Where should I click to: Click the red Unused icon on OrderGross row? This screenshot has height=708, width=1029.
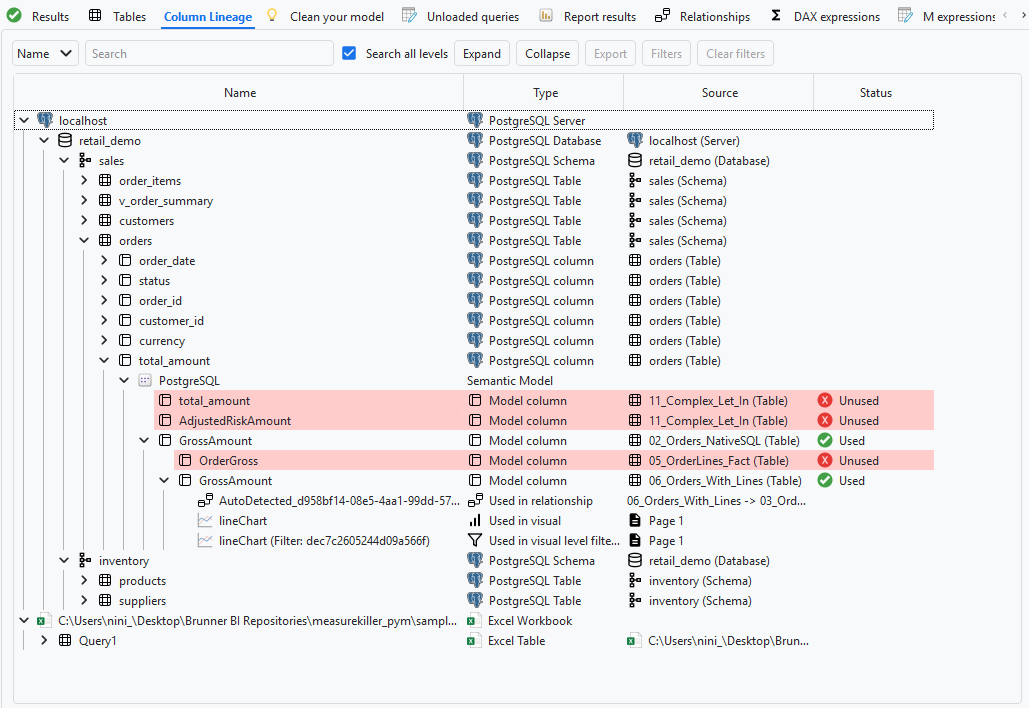point(825,461)
